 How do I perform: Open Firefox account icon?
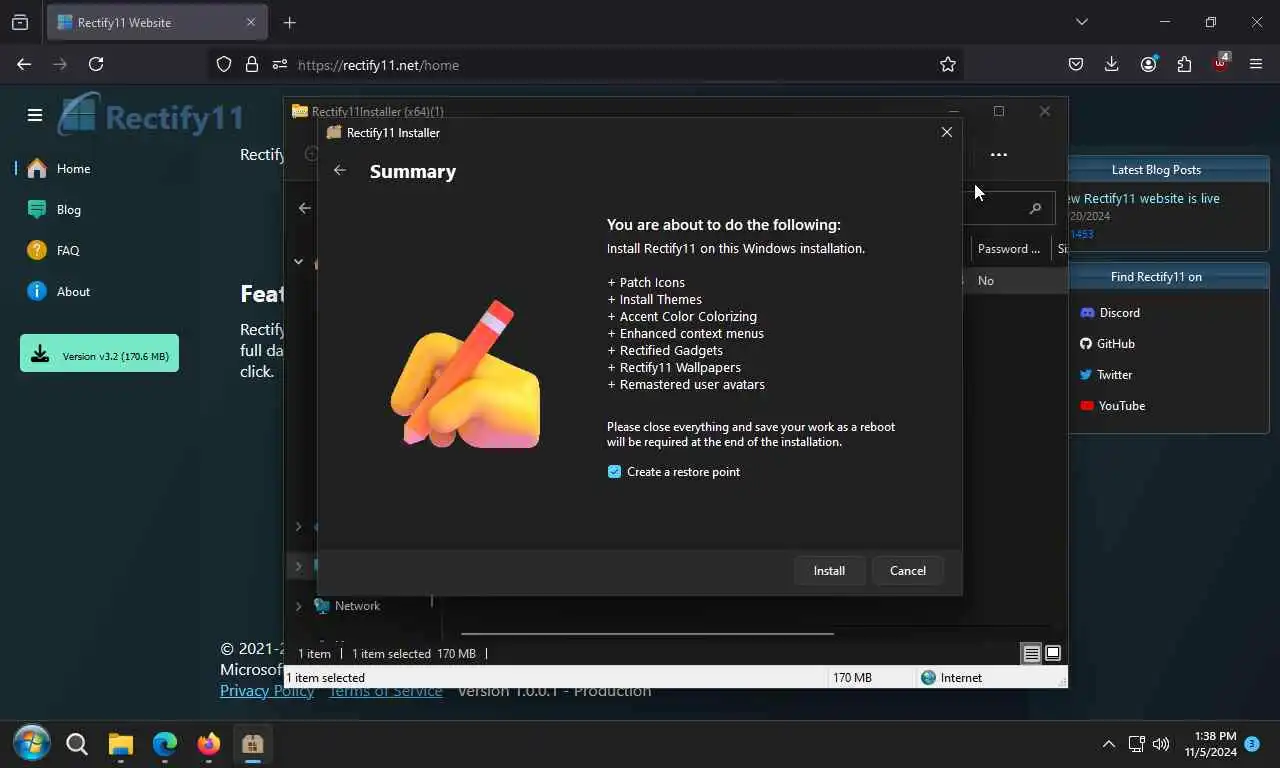[x=1148, y=64]
